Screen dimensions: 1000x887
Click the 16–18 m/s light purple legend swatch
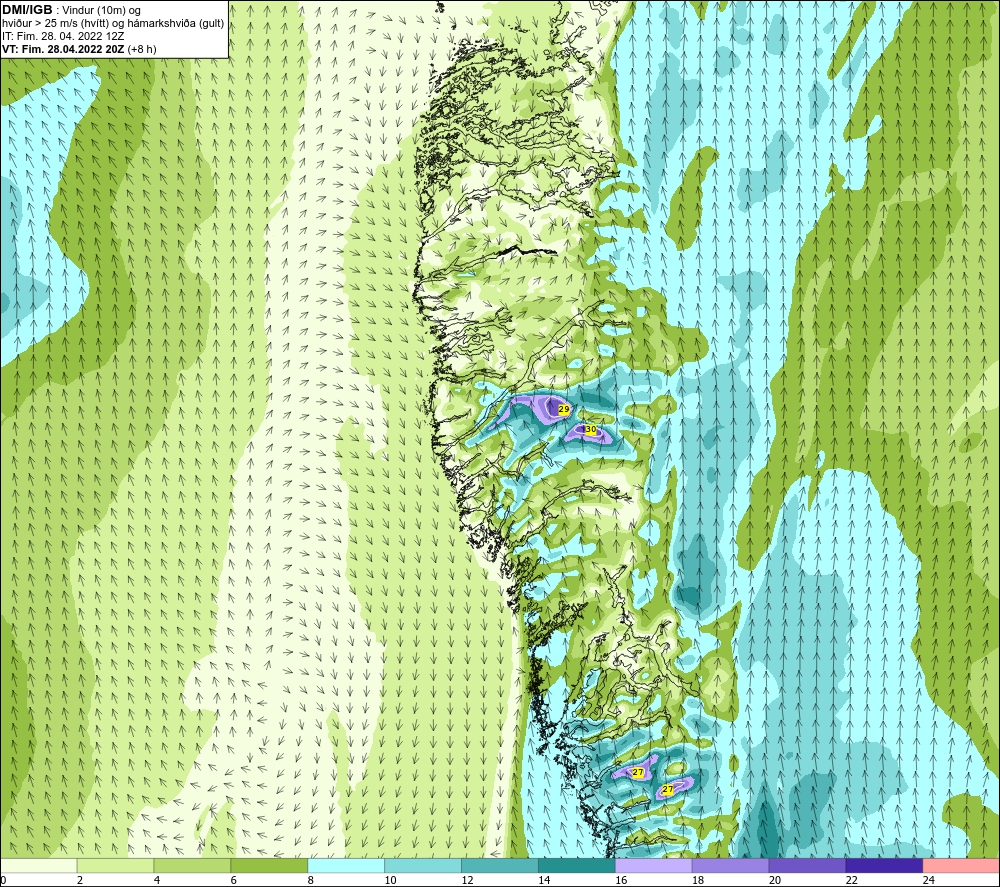click(x=654, y=865)
